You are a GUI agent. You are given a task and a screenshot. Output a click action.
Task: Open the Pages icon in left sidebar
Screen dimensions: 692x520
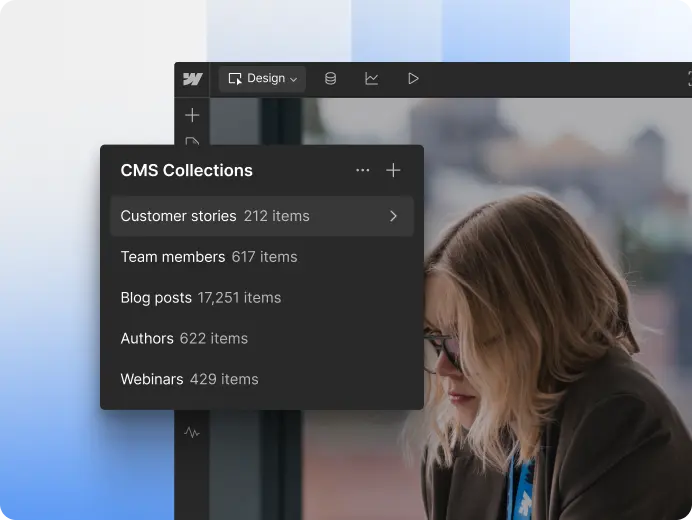point(192,141)
